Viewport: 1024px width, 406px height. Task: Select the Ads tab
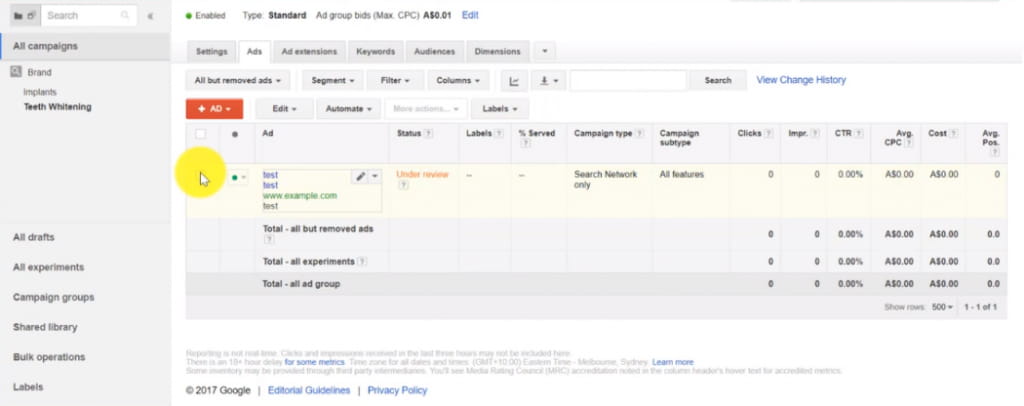(x=255, y=52)
